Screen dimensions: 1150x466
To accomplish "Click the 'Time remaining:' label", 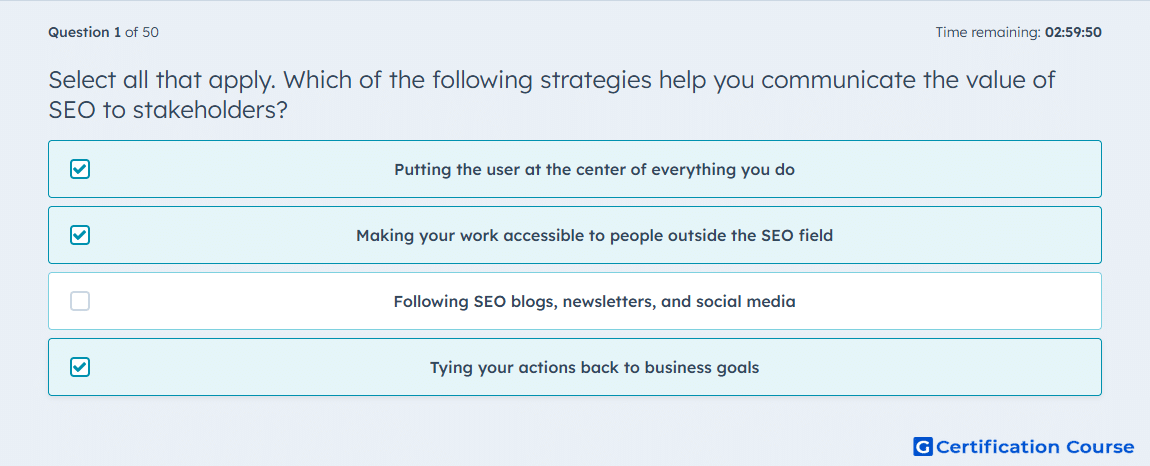I will pos(988,32).
